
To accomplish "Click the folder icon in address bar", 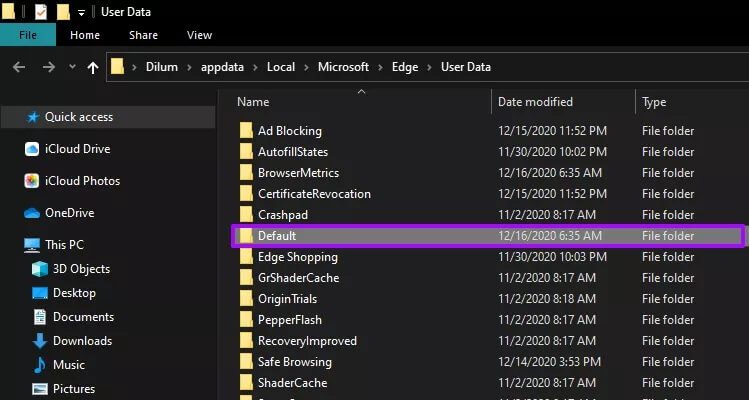I will (x=118, y=67).
